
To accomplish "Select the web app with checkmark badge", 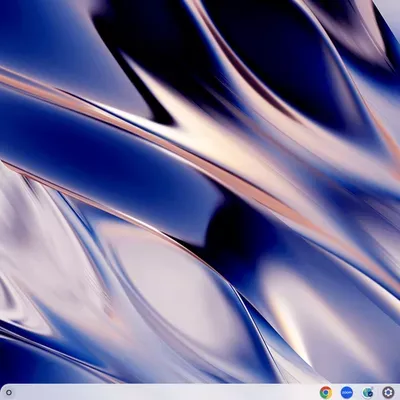I will tap(367, 392).
